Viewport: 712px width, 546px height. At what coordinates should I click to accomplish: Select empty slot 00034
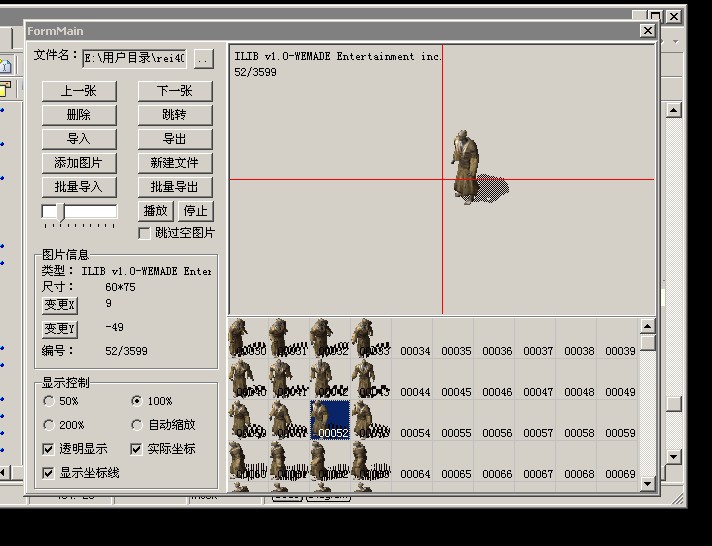coord(412,338)
